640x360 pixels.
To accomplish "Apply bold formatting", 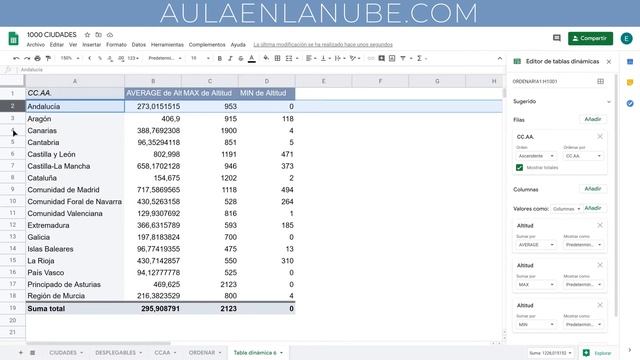I will pyautogui.click(x=220, y=58).
